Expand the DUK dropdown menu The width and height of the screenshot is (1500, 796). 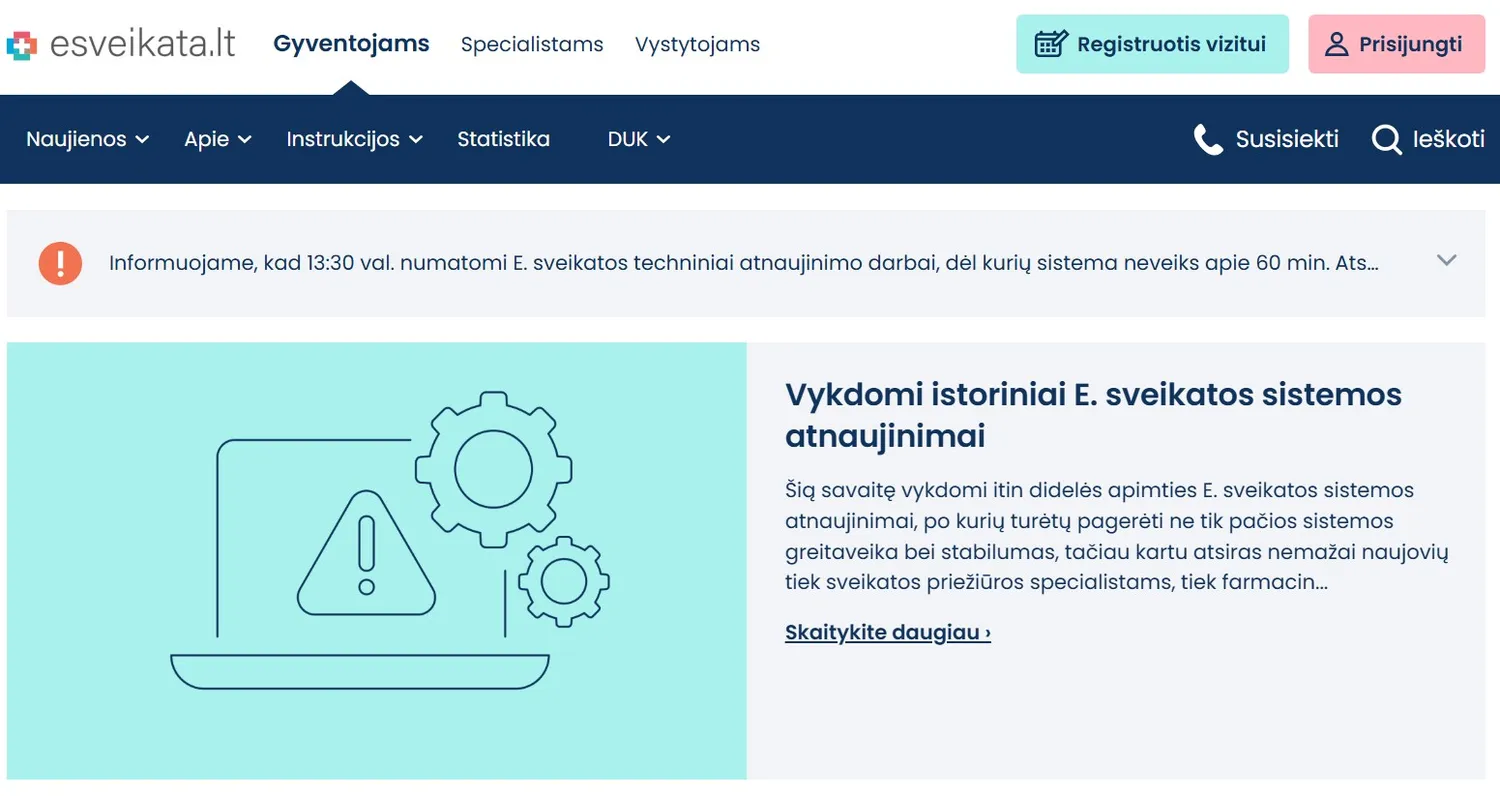[638, 140]
